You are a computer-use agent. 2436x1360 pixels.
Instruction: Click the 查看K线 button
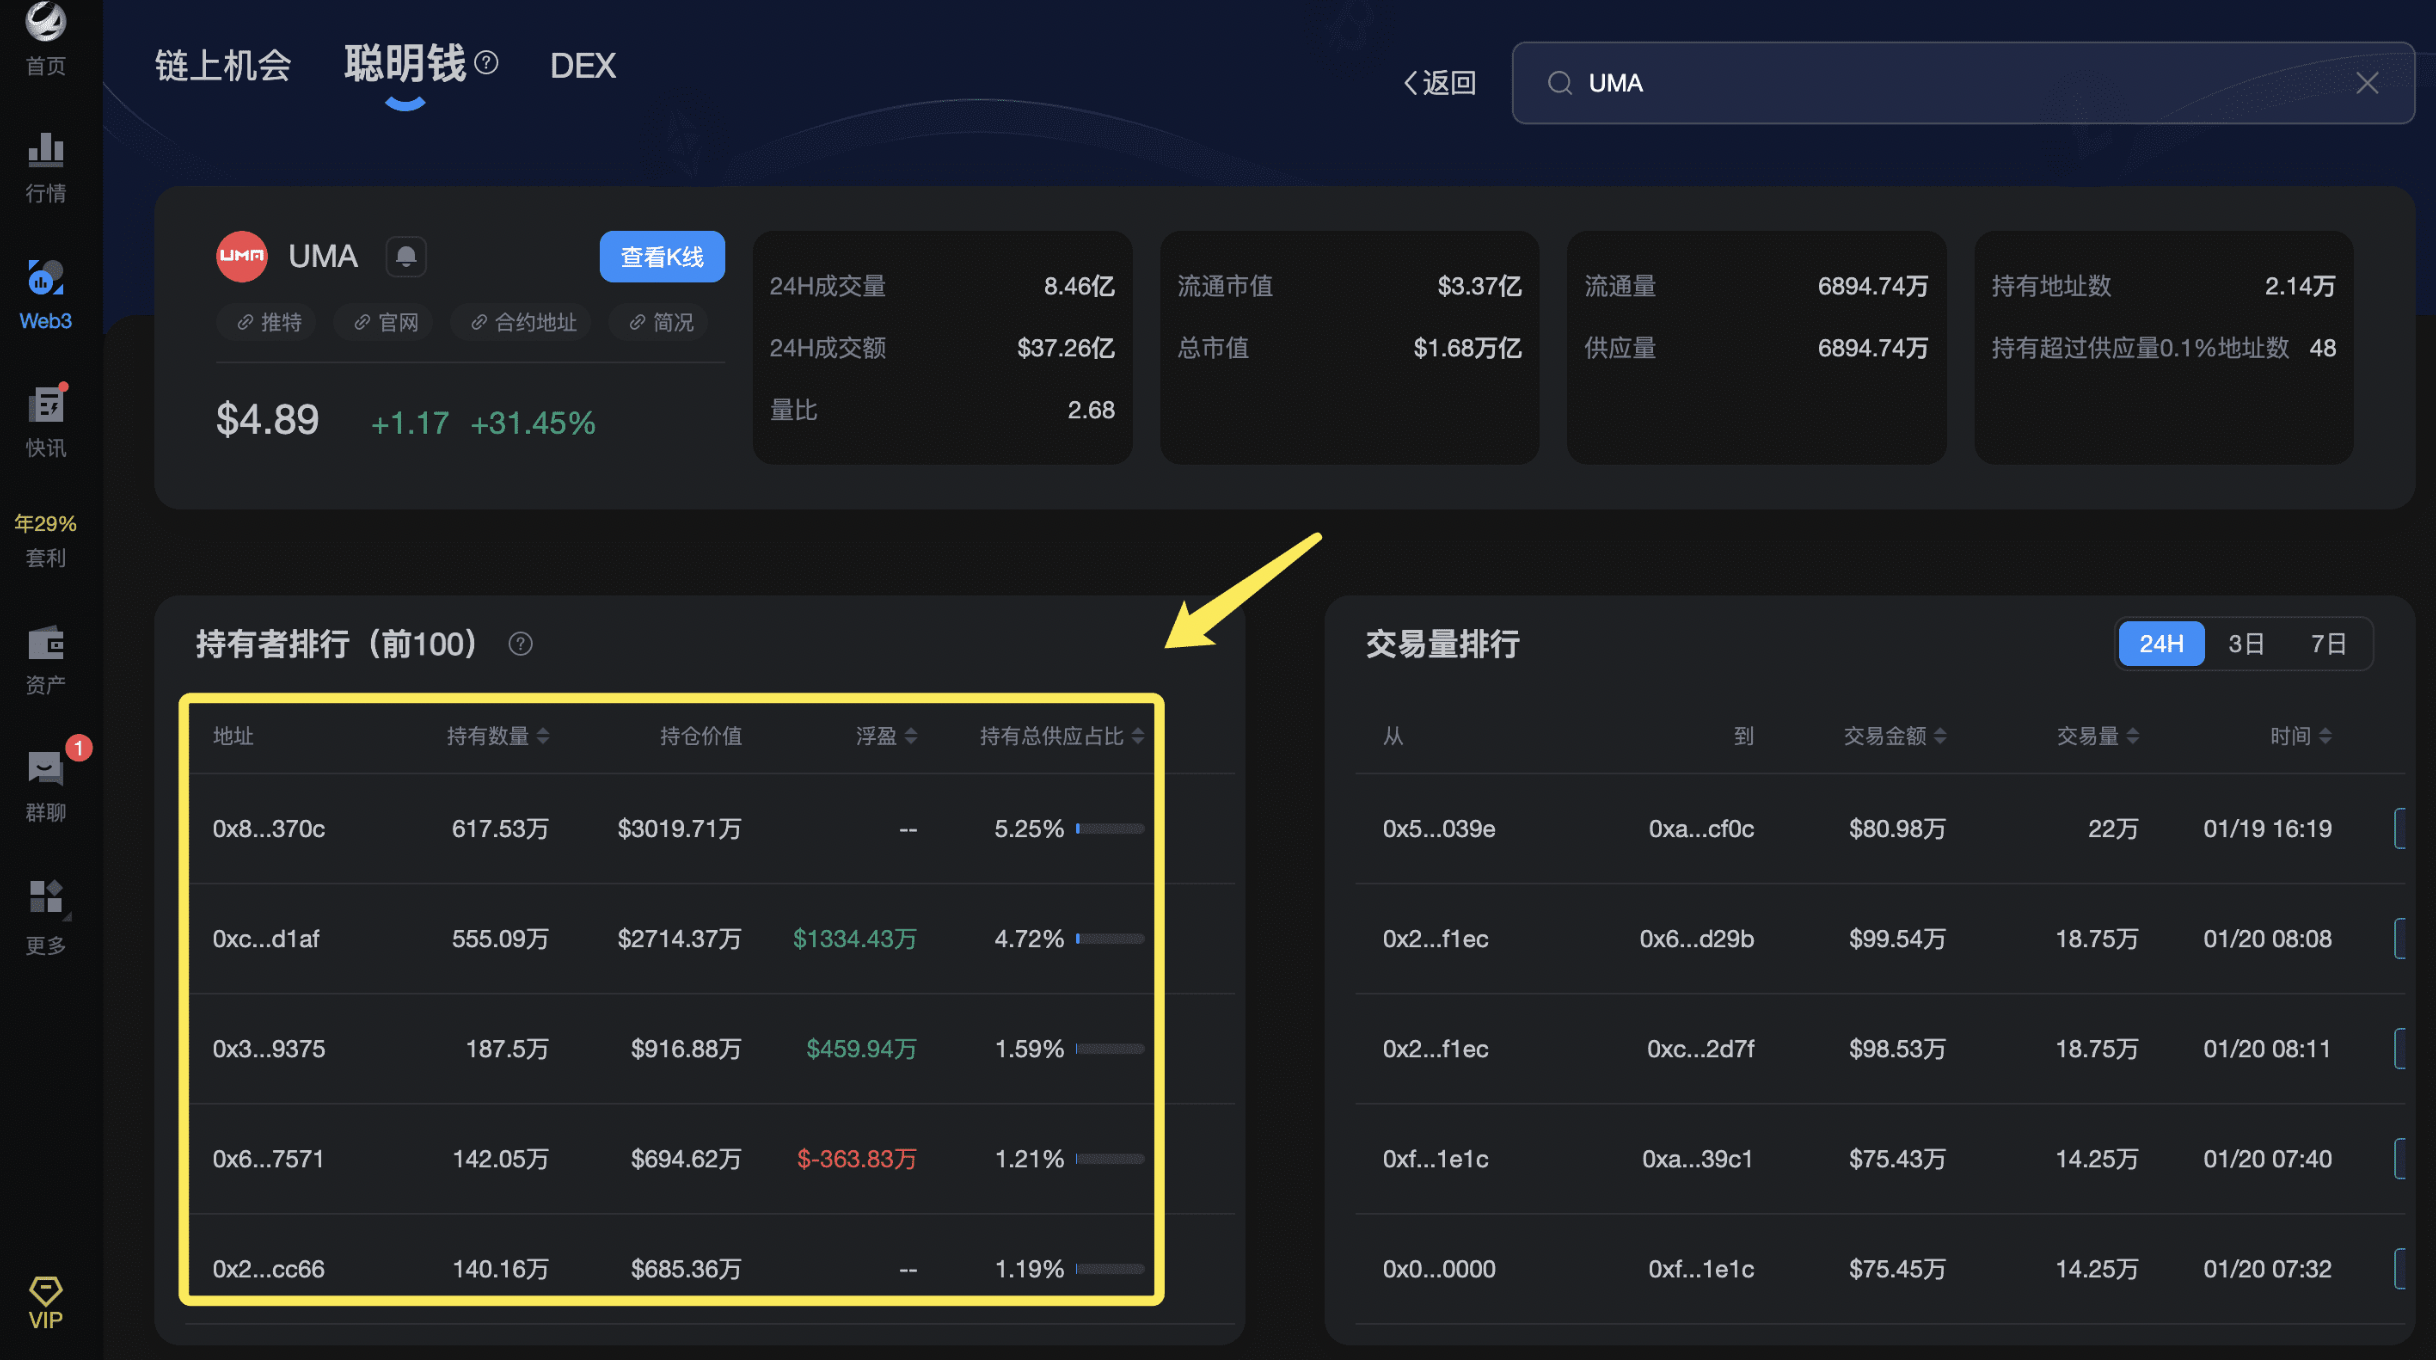tap(662, 257)
